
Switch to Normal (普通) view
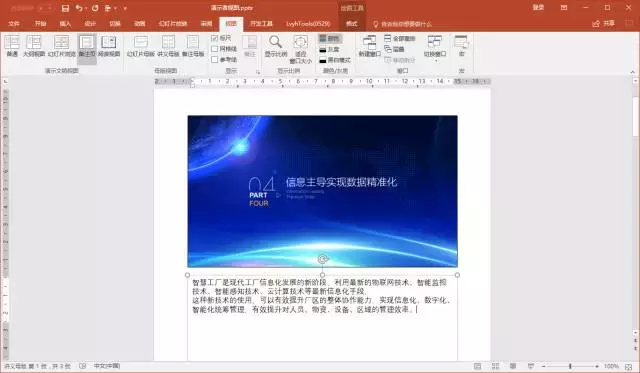12,45
